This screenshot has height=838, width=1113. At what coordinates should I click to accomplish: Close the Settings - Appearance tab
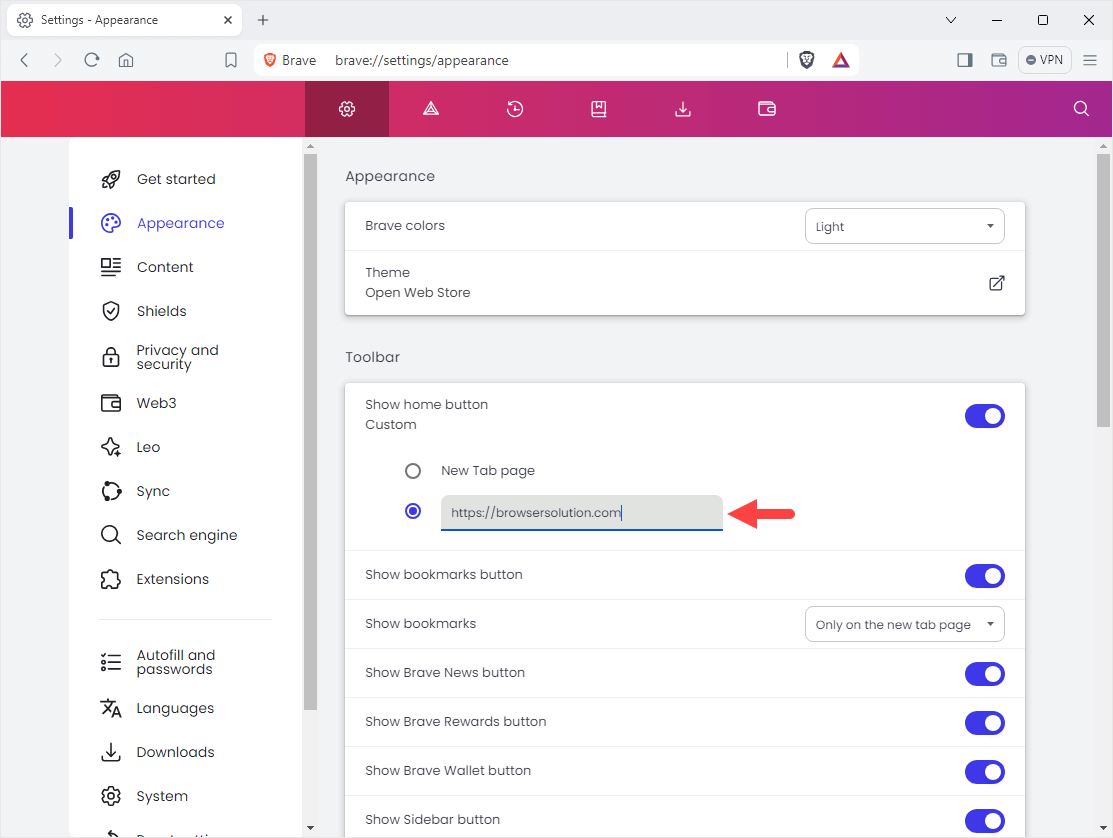pyautogui.click(x=228, y=20)
